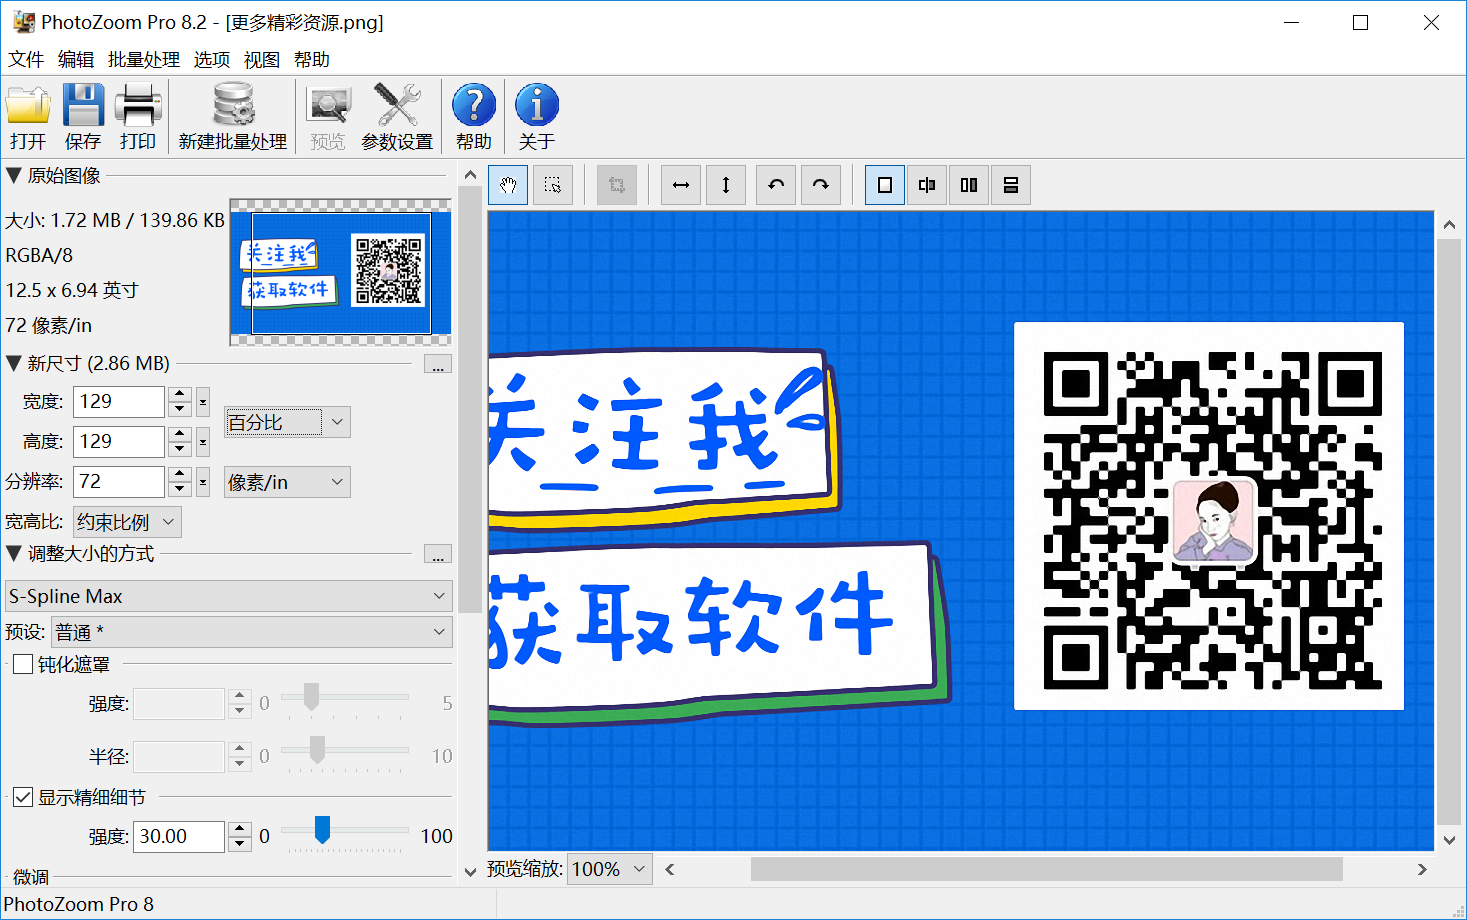Click the 宽度 input field
This screenshot has width=1467, height=920.
119,402
